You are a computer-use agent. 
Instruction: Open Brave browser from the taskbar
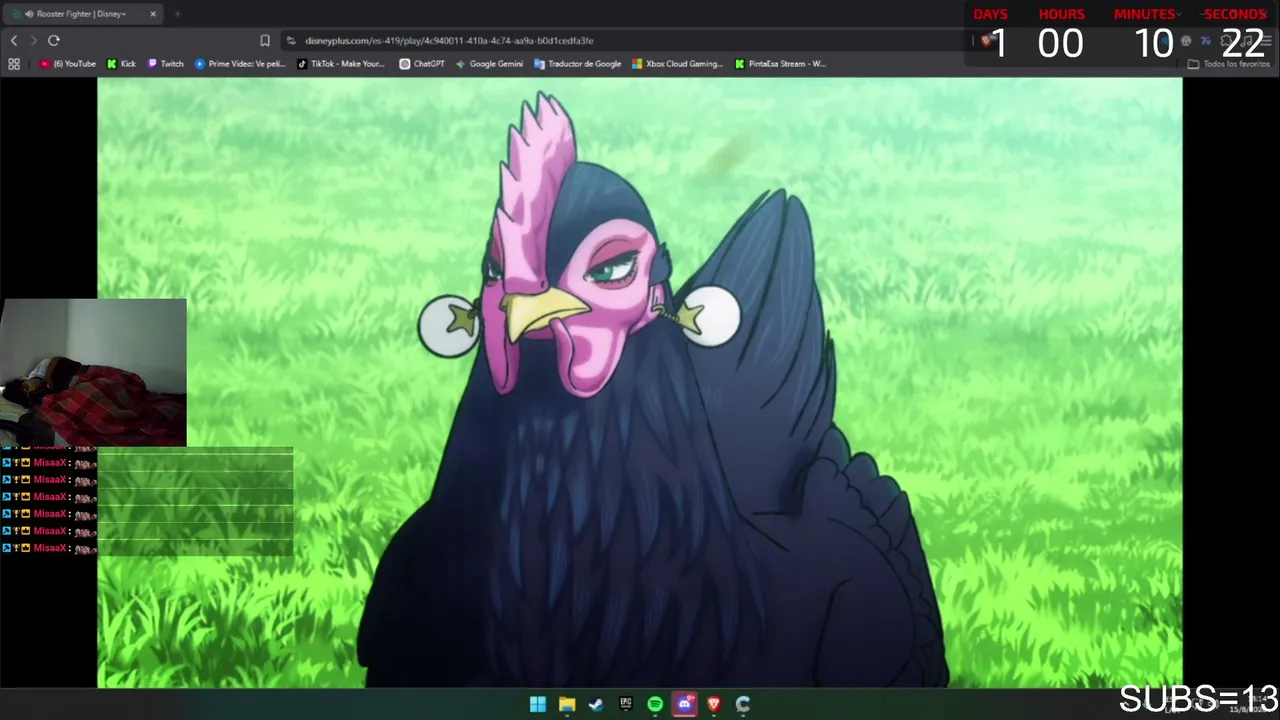[x=714, y=704]
